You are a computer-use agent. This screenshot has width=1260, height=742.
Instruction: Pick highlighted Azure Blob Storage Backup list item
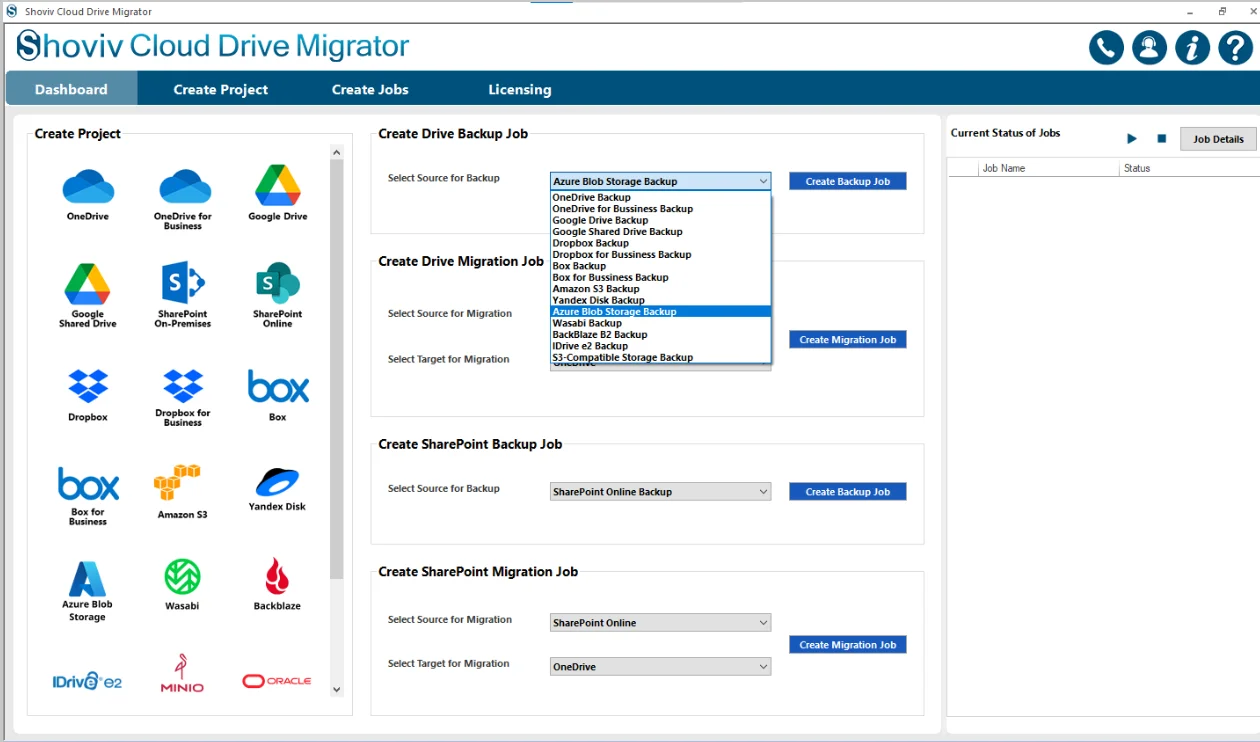click(x=661, y=311)
